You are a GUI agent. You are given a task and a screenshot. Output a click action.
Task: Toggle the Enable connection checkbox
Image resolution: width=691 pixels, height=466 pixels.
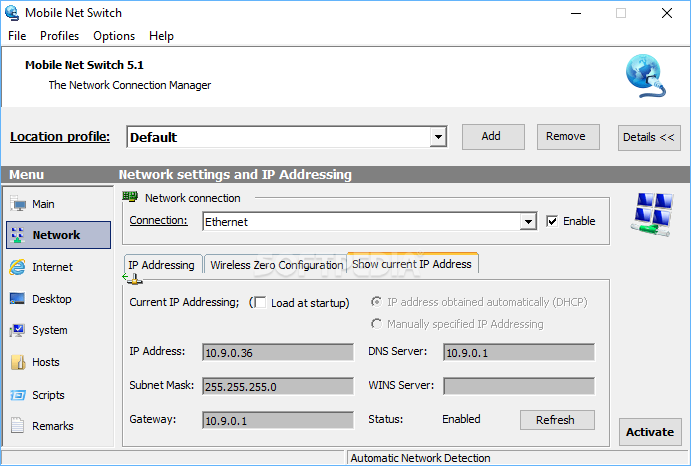[x=552, y=221]
